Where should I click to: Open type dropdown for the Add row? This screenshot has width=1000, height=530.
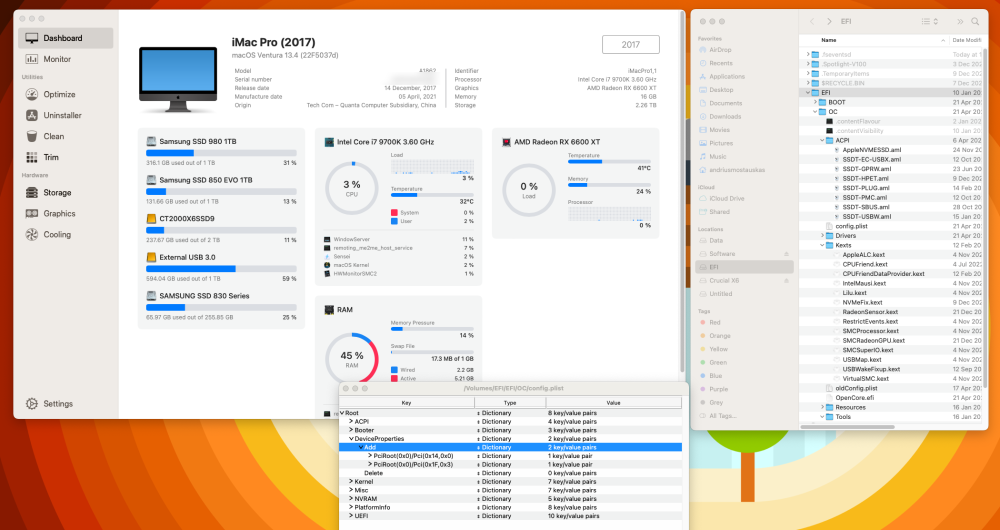tap(478, 448)
